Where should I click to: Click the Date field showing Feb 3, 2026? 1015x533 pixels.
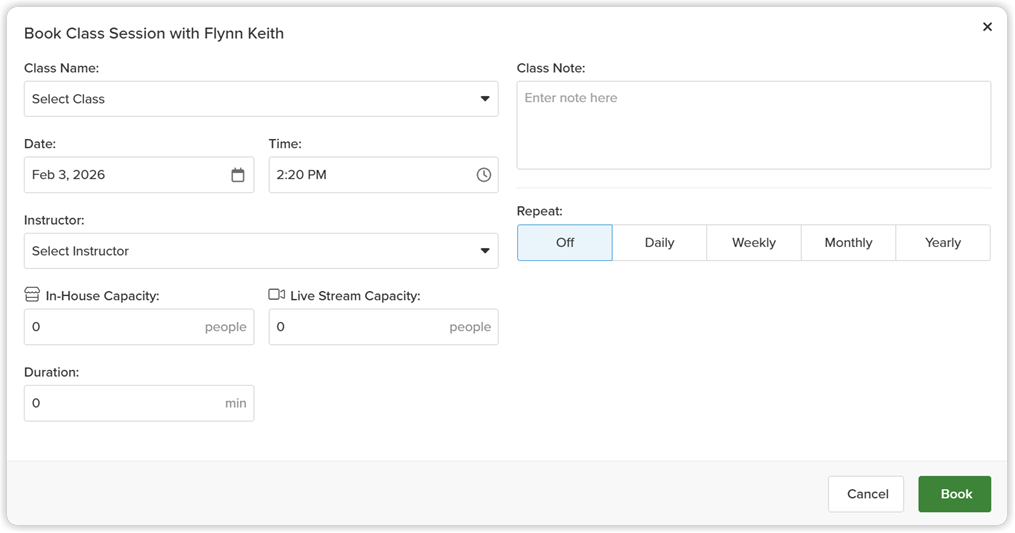point(139,175)
